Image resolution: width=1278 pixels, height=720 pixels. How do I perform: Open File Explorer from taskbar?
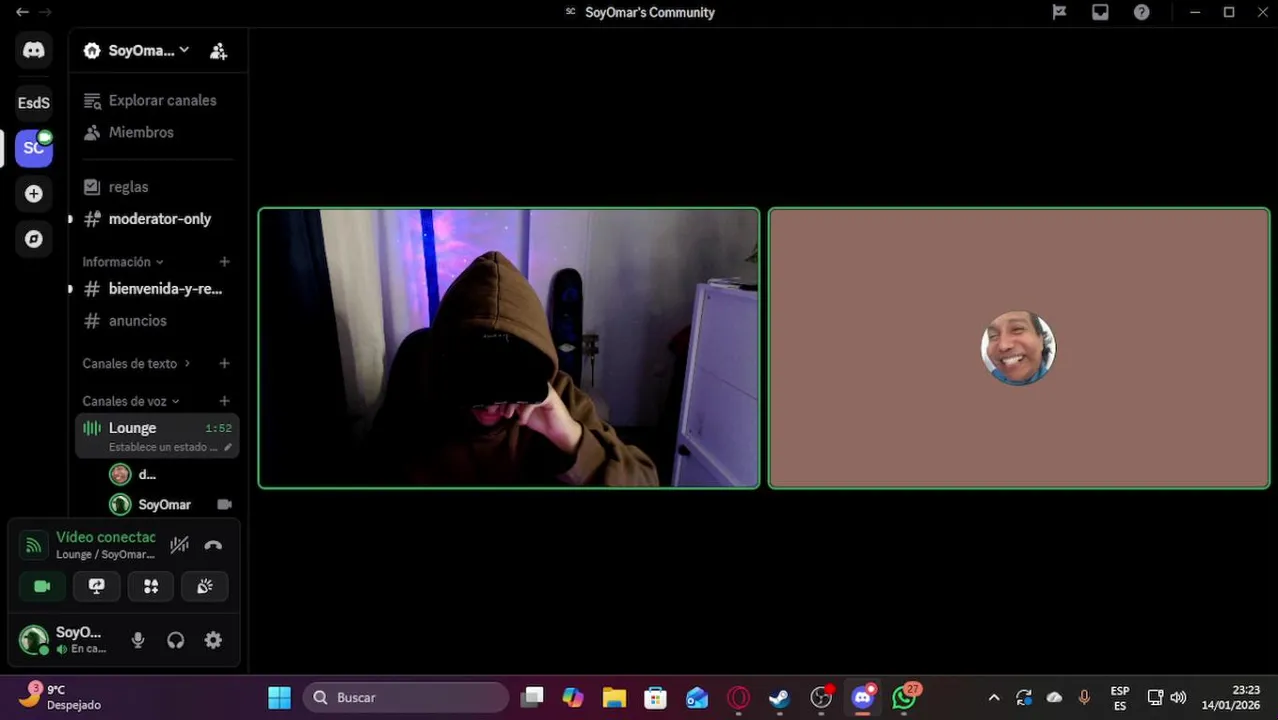tap(614, 697)
